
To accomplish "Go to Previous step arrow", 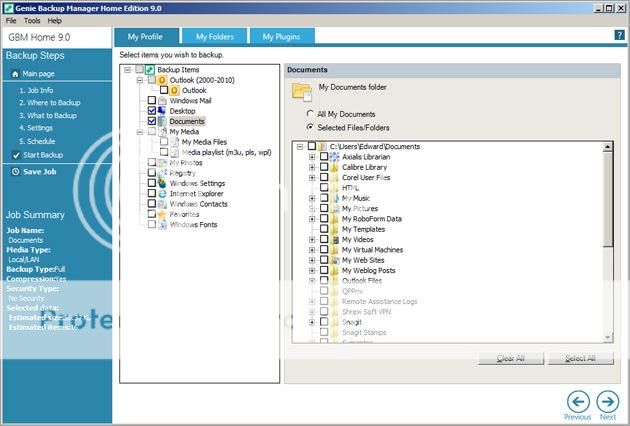I will [578, 401].
